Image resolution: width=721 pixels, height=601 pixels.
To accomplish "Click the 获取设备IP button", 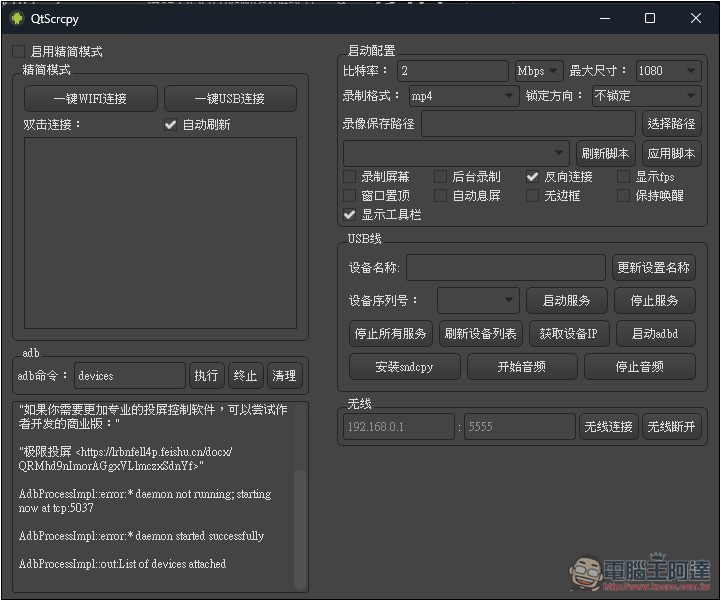I will tap(569, 333).
